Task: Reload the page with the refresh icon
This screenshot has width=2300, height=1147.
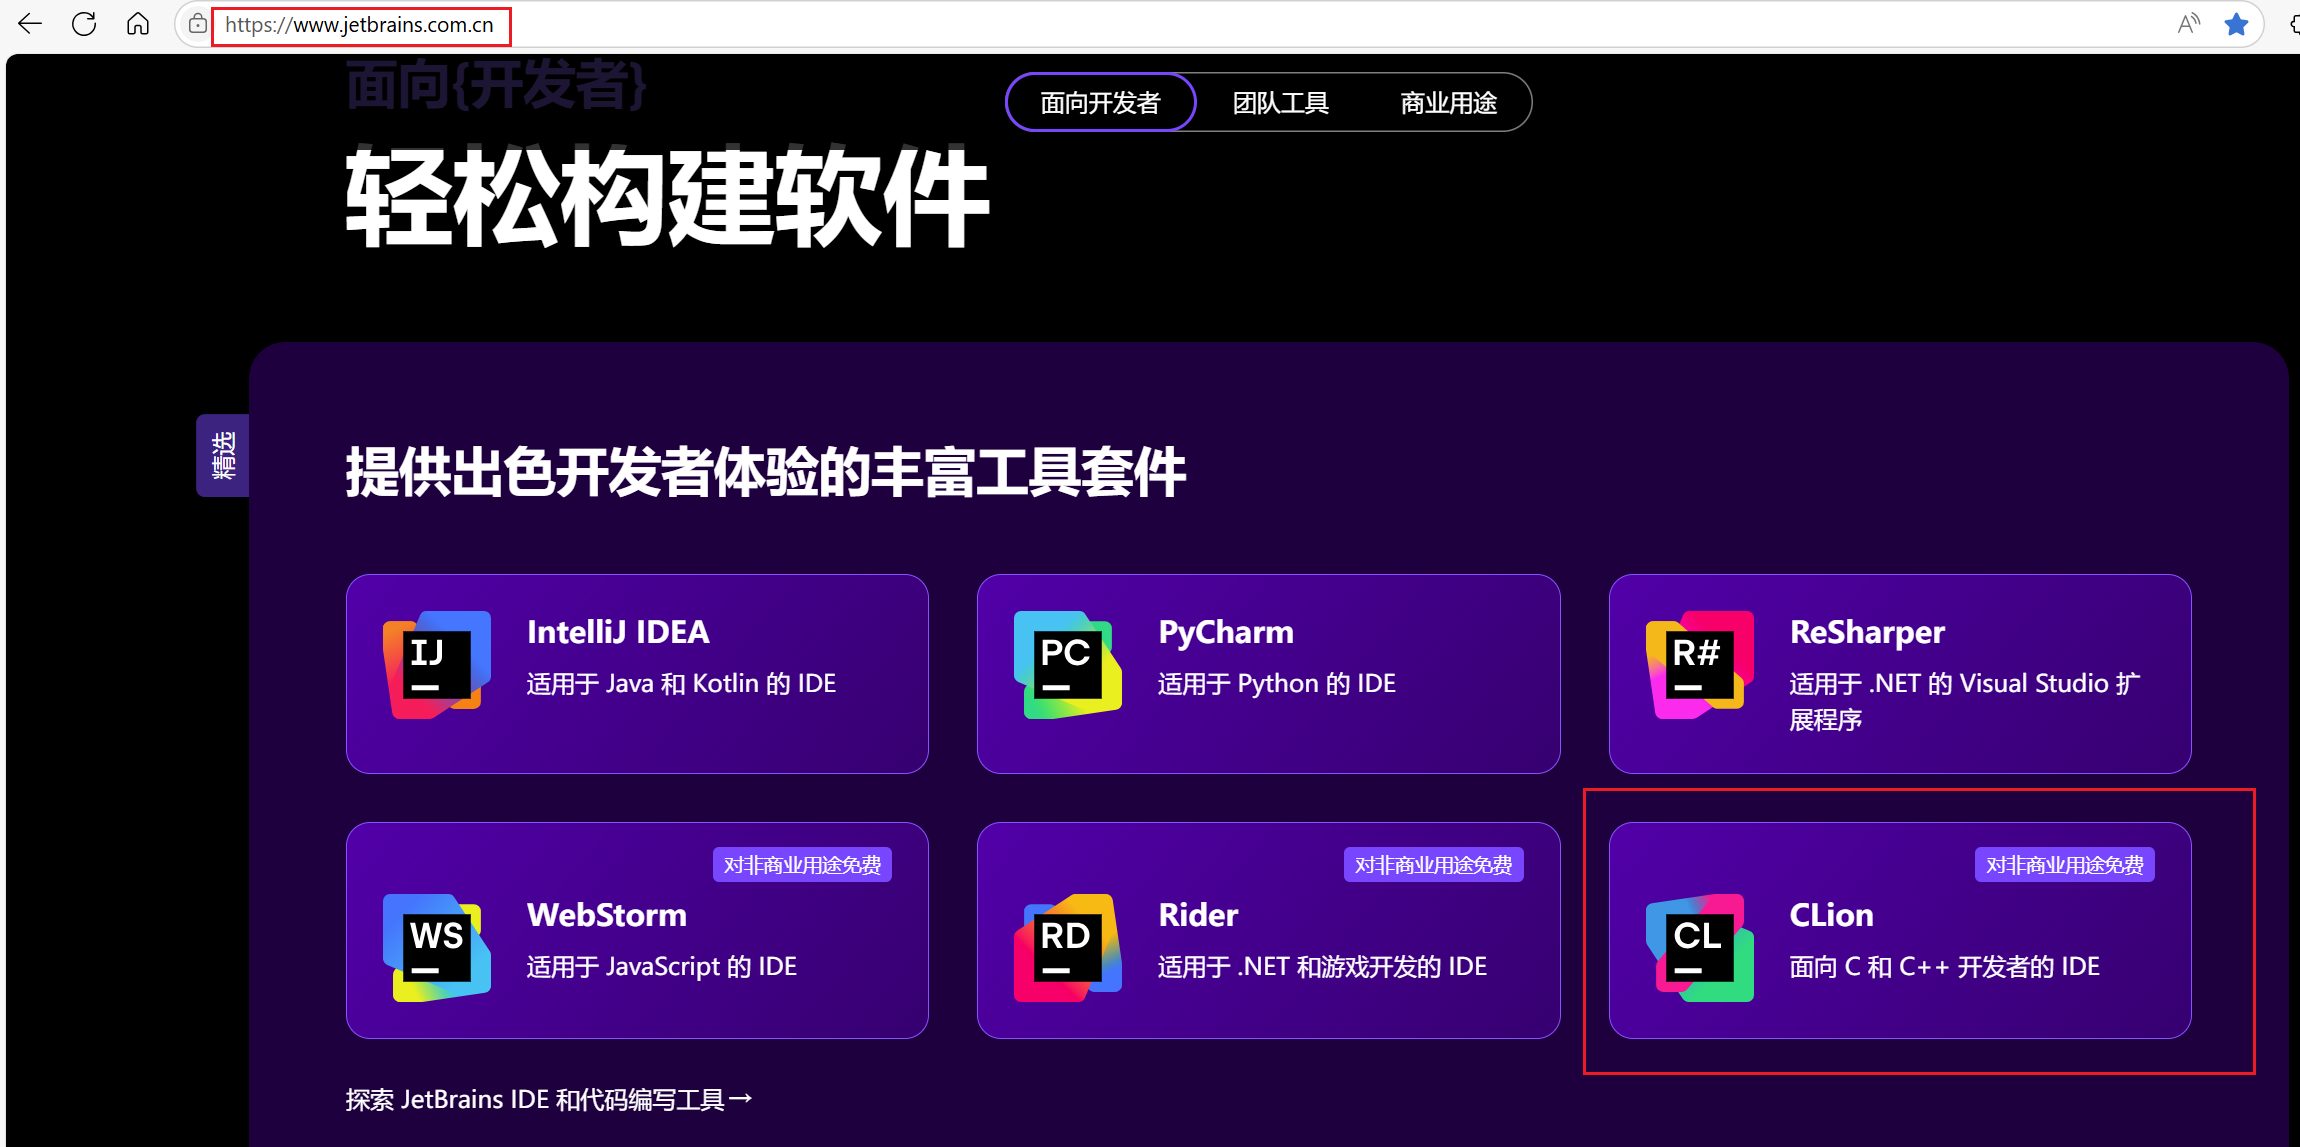Action: pyautogui.click(x=84, y=24)
